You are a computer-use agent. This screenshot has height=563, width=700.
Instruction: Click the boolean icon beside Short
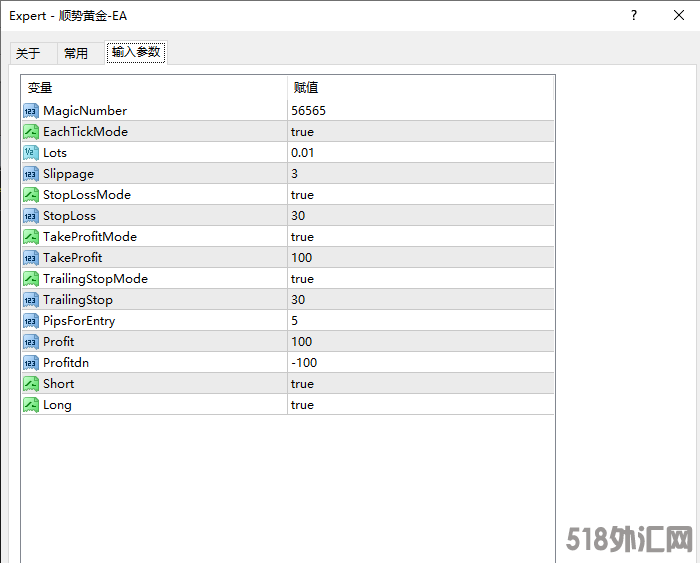click(x=31, y=384)
